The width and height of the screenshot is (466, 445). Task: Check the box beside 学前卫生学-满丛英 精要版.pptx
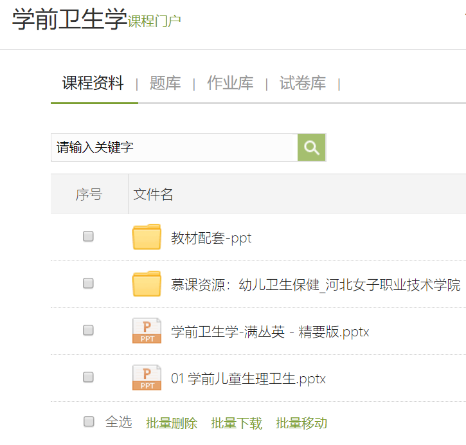[x=88, y=330]
